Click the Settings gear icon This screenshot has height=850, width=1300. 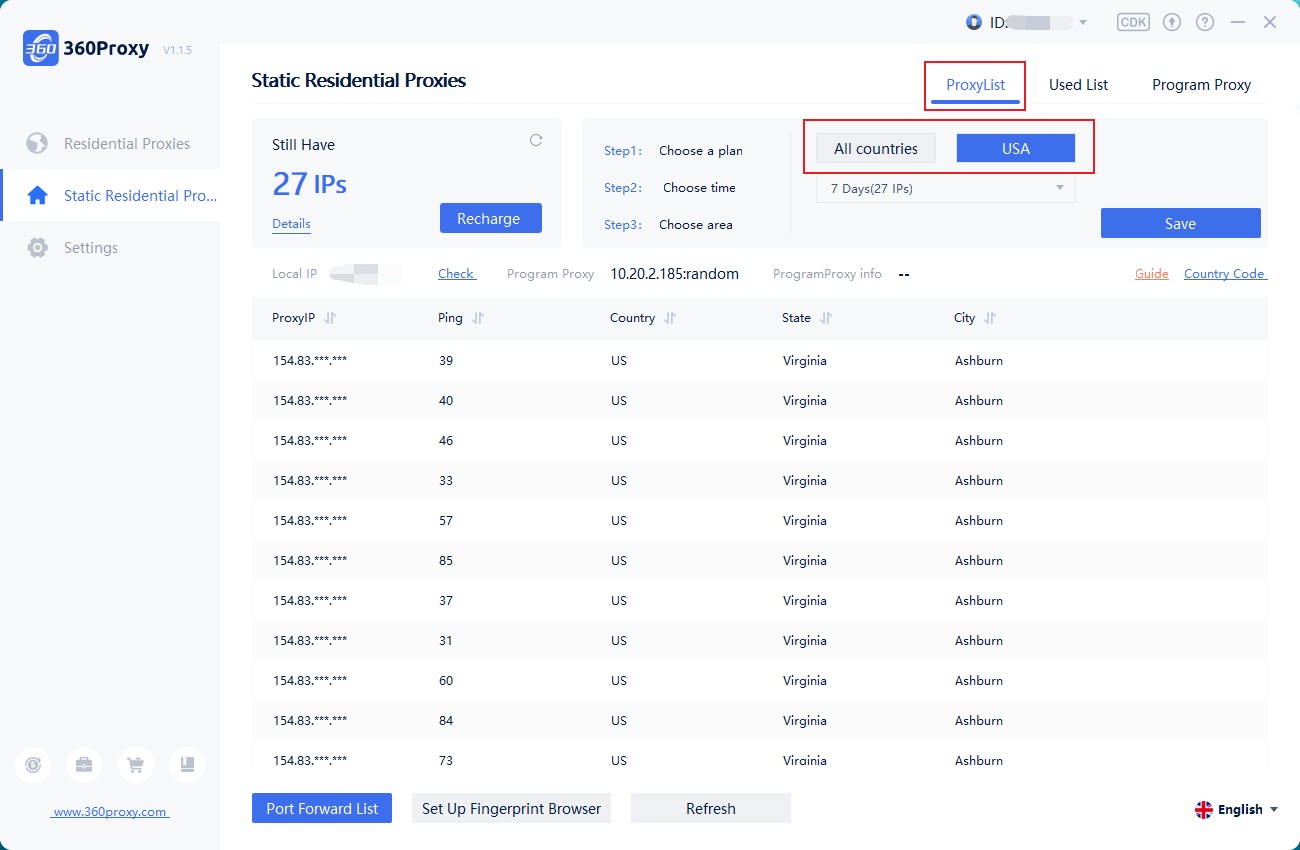point(37,248)
